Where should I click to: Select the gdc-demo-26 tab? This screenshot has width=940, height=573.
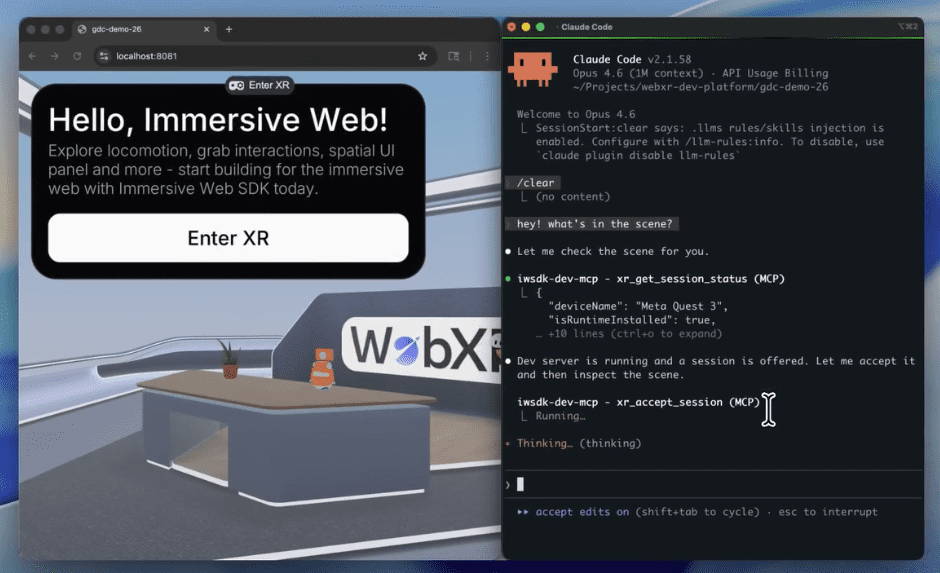[130, 29]
